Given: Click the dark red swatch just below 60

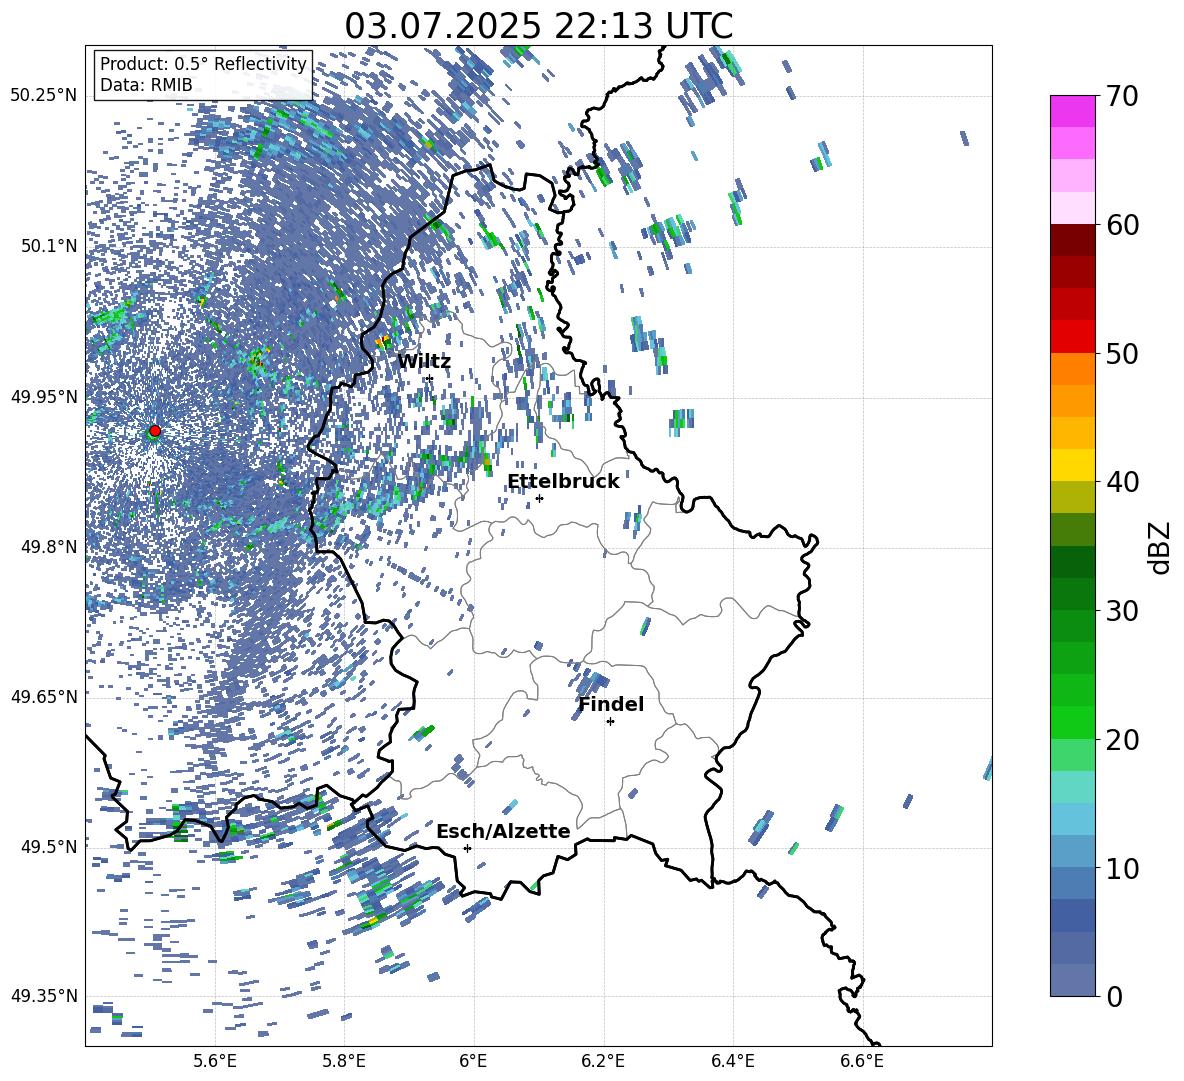Looking at the screenshot, I should pos(1072,240).
